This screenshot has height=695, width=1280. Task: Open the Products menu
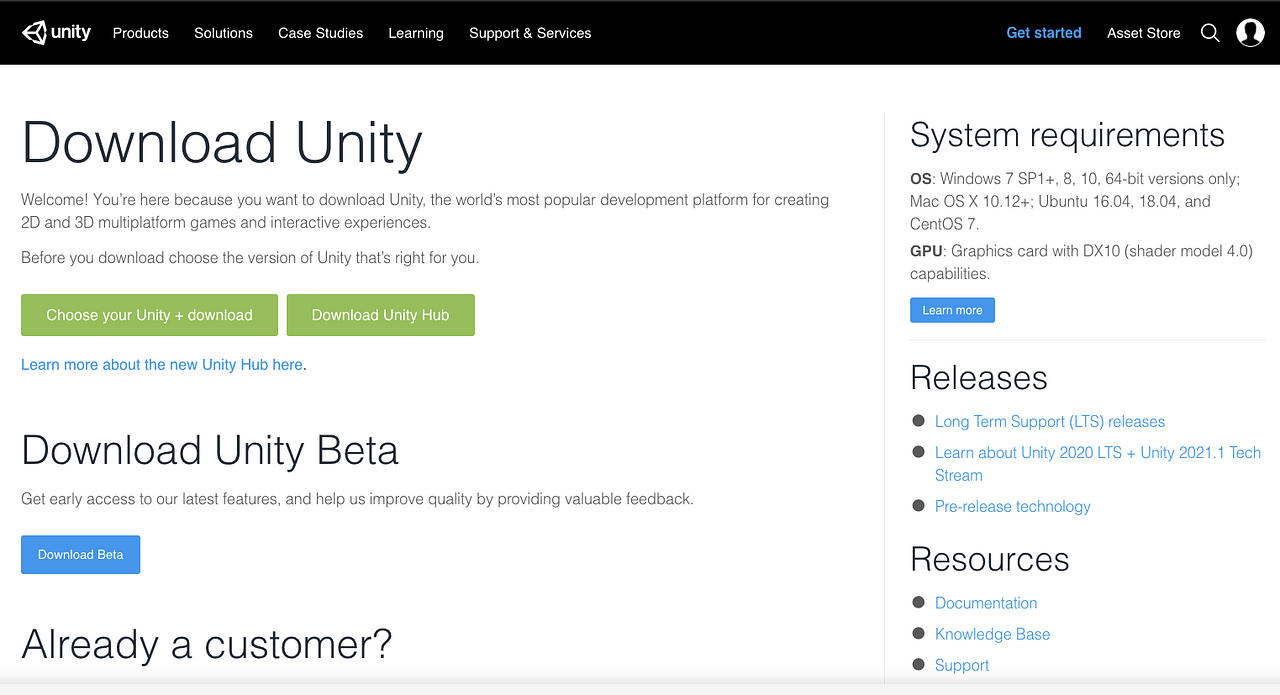coord(141,33)
